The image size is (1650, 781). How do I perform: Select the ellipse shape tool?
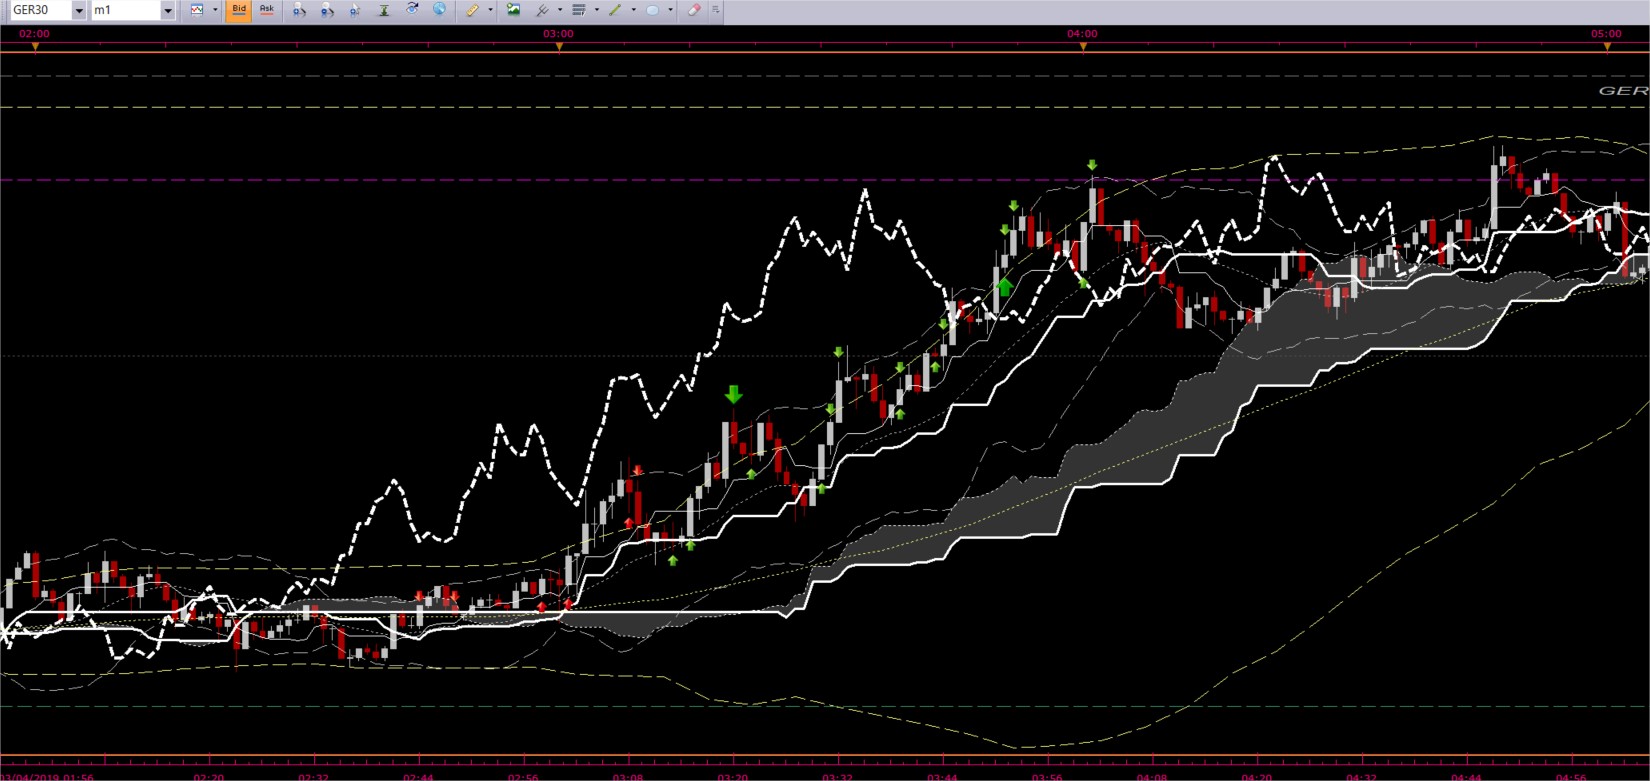(x=653, y=10)
